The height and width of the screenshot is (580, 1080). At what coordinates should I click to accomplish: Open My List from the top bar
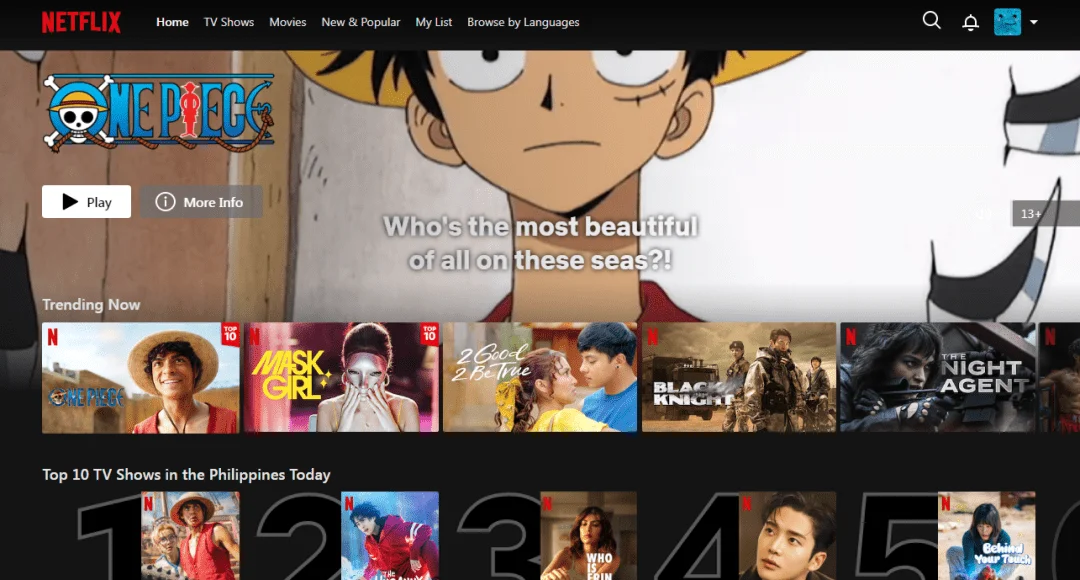(433, 22)
